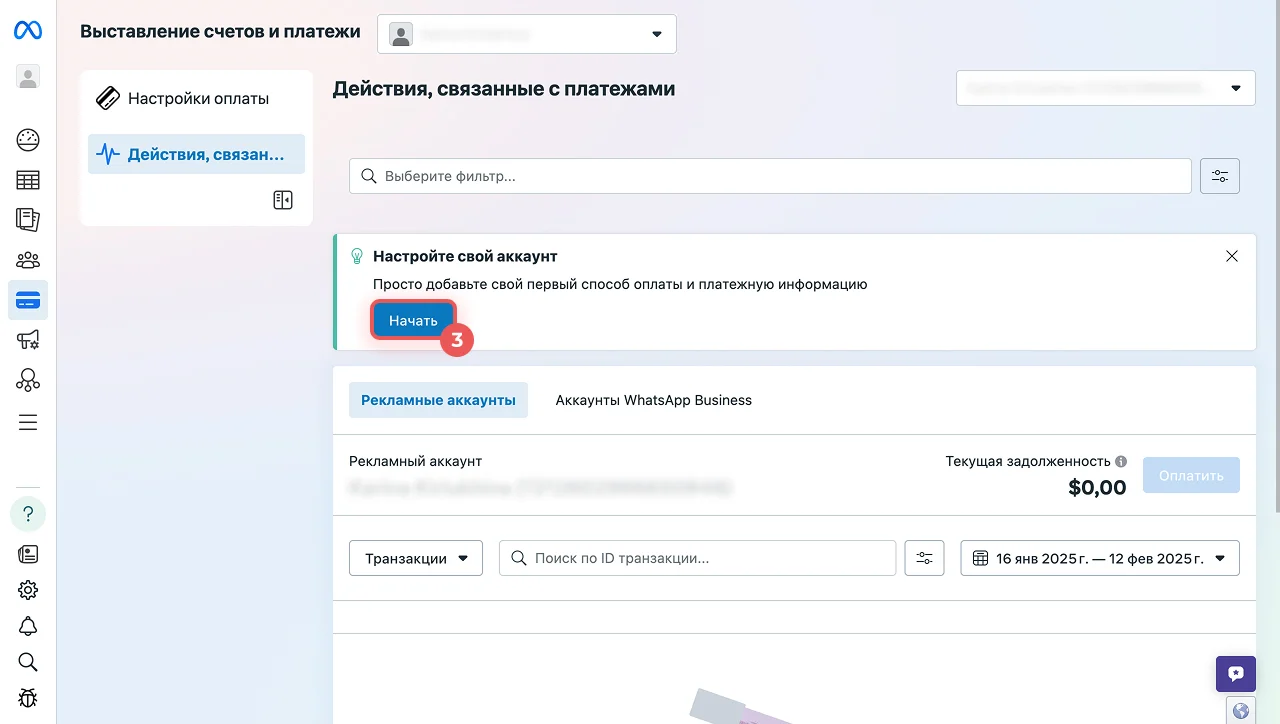Open the audiences people icon in sidebar
This screenshot has height=724, width=1280.
click(x=28, y=260)
